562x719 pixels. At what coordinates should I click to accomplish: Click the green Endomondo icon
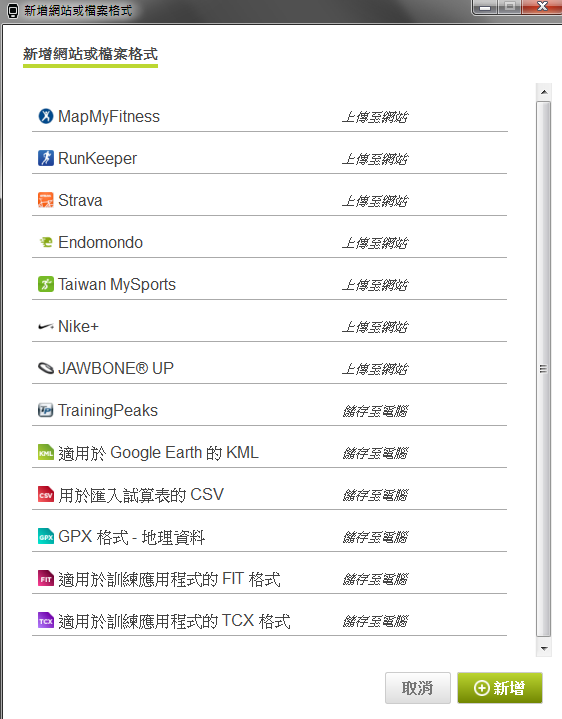[x=45, y=242]
